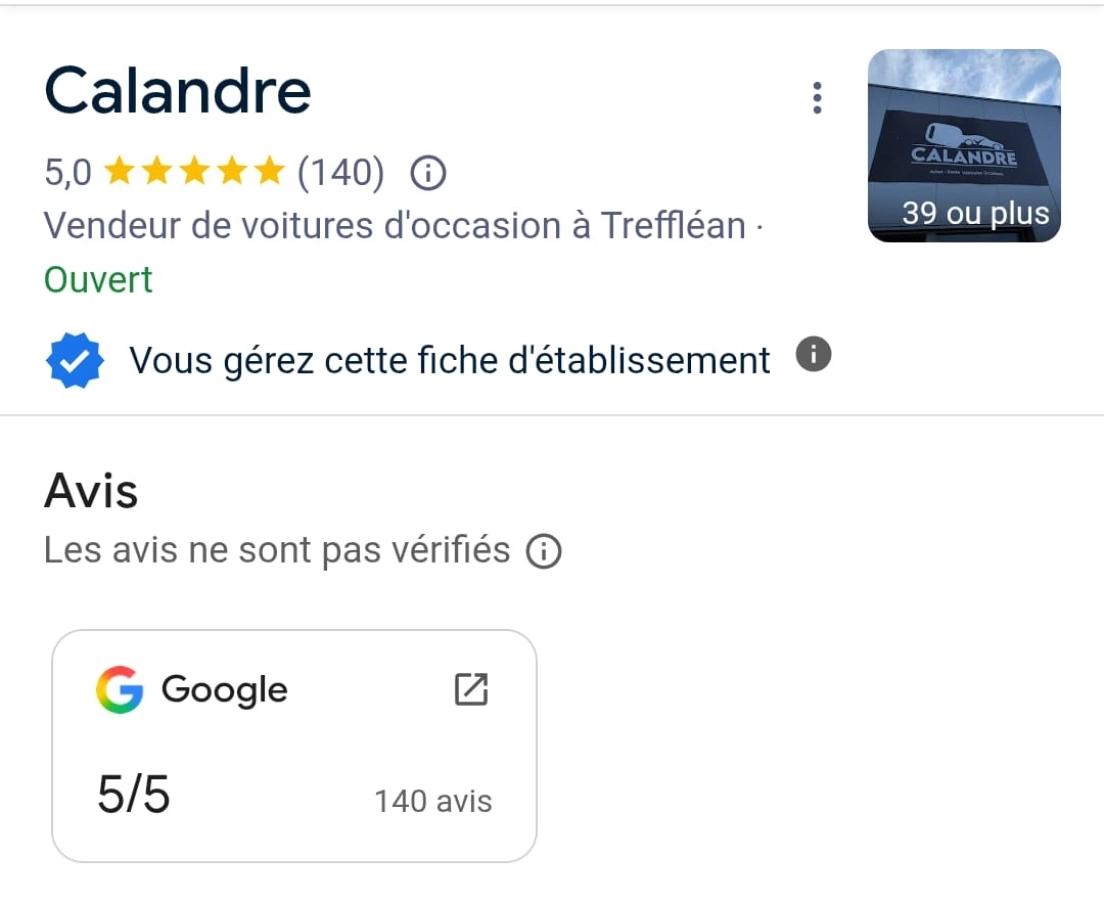Click the business name 'Calandre'
Image resolution: width=1104 pixels, height=900 pixels.
pos(176,90)
